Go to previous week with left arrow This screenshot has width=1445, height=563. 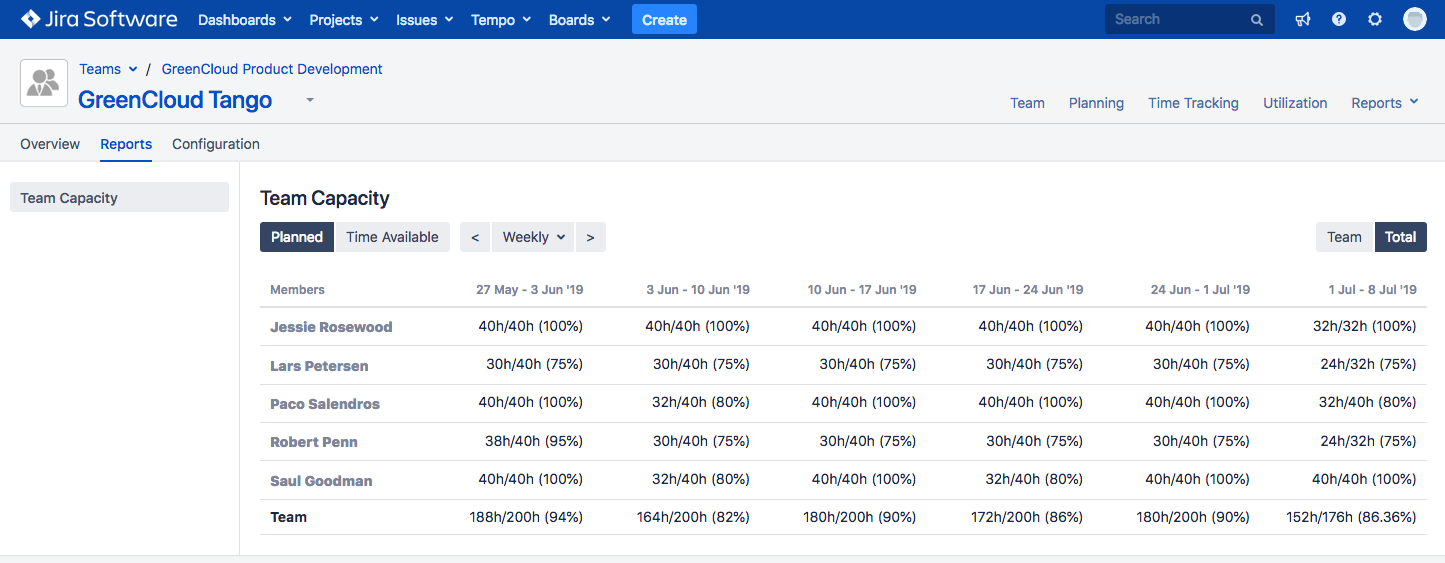click(x=475, y=237)
